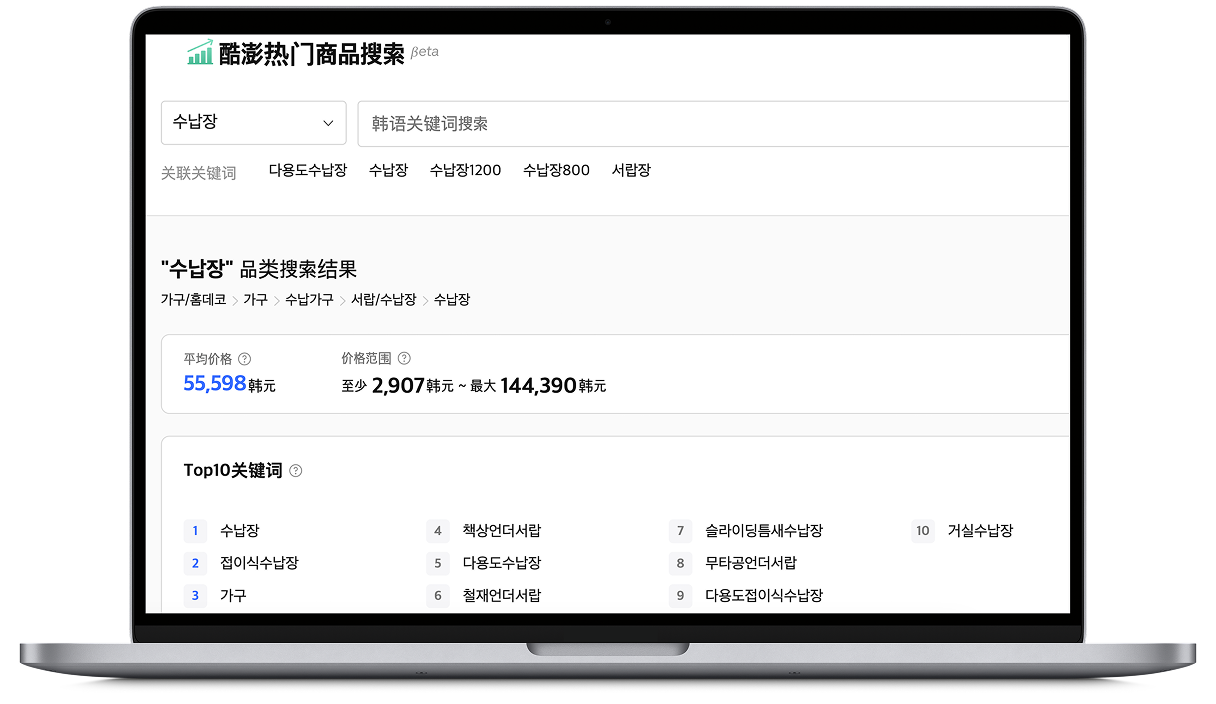Select related keyword 다용도수납장
This screenshot has width=1216, height=704.
pos(307,170)
